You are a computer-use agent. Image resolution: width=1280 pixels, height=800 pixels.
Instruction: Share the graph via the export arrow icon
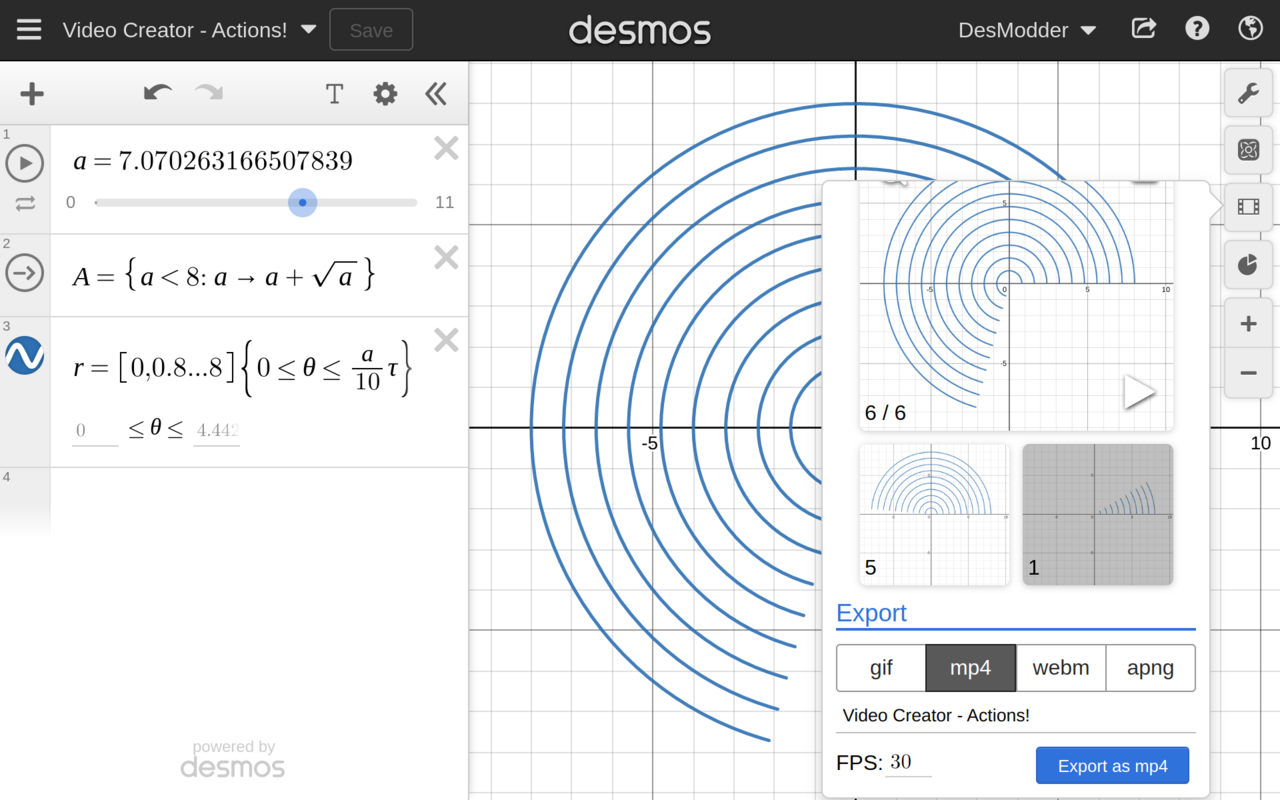tap(1143, 29)
